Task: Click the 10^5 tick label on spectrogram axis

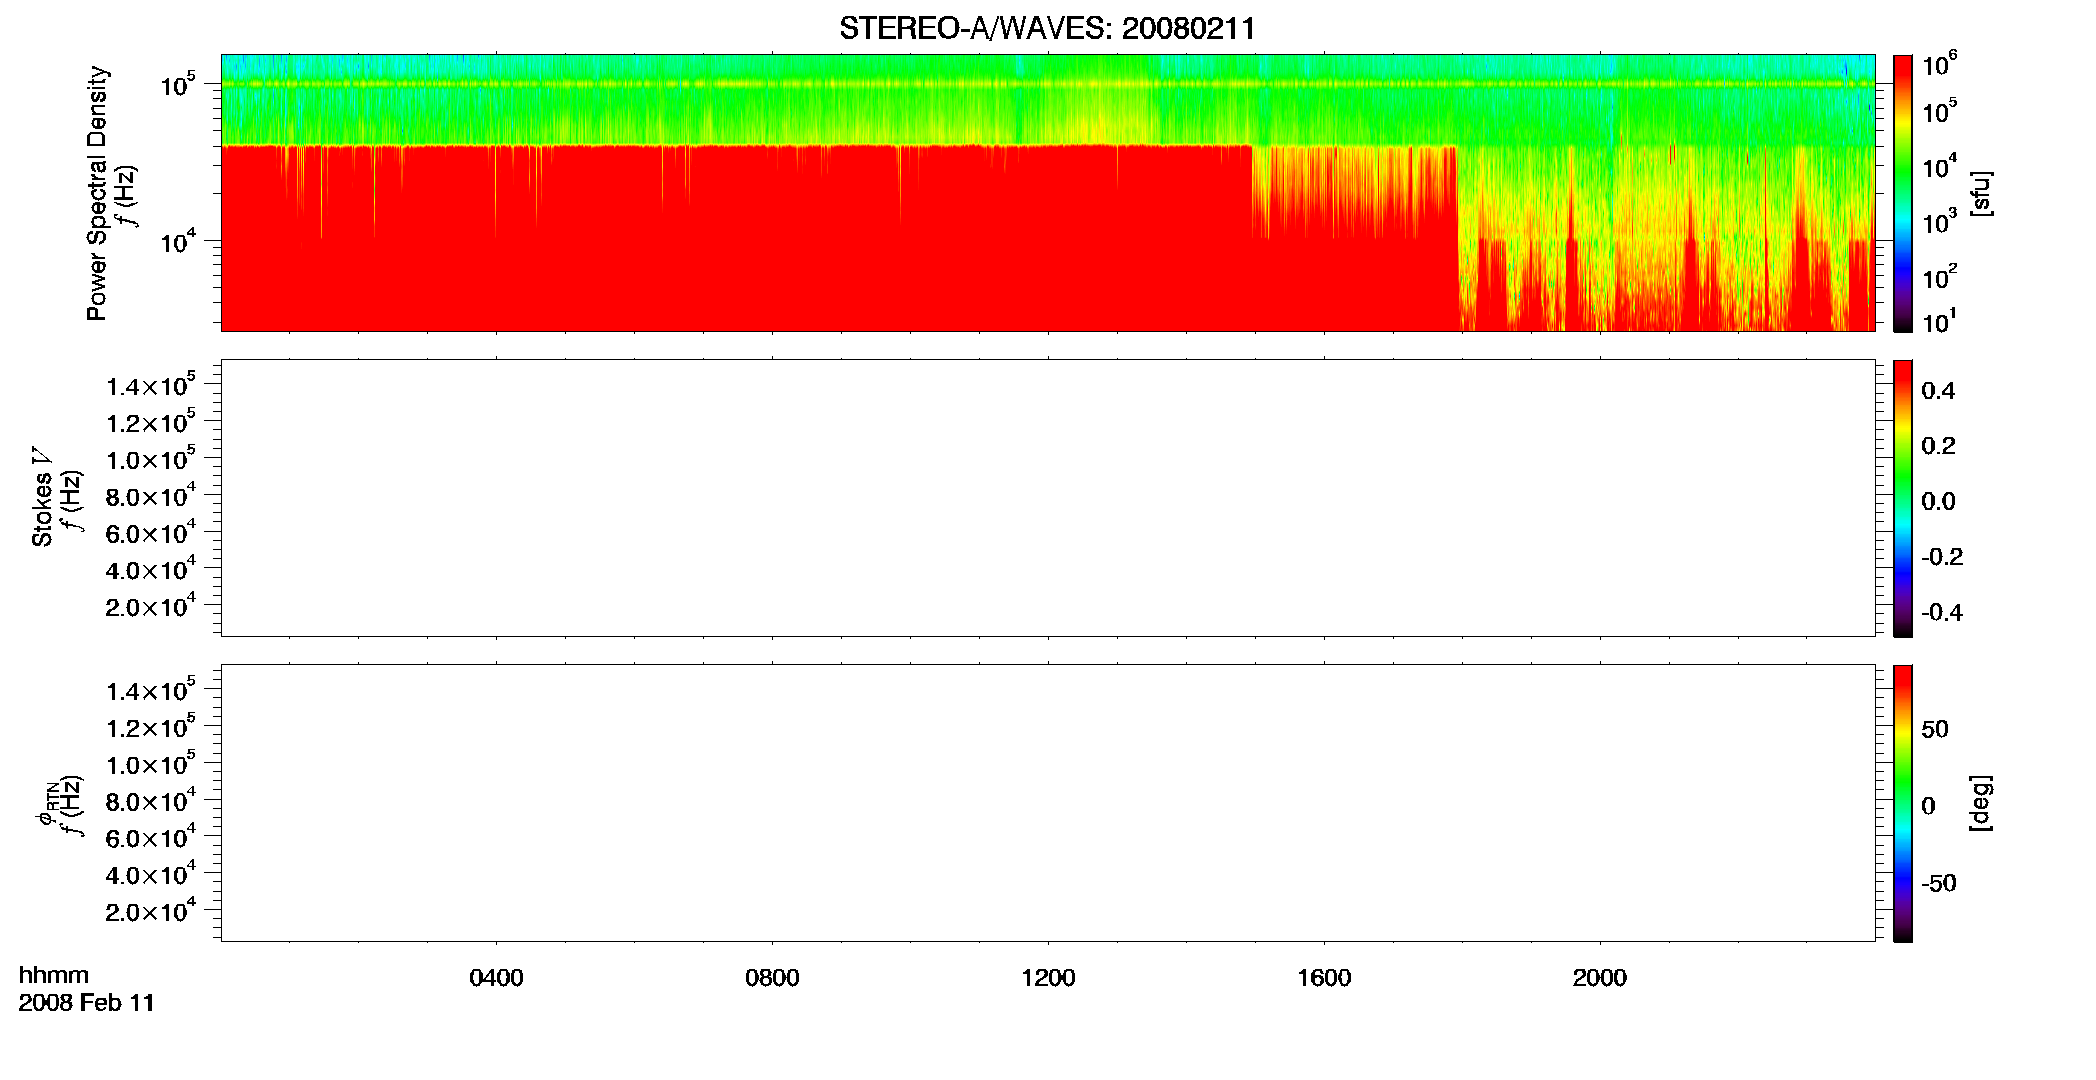Action: coord(177,85)
